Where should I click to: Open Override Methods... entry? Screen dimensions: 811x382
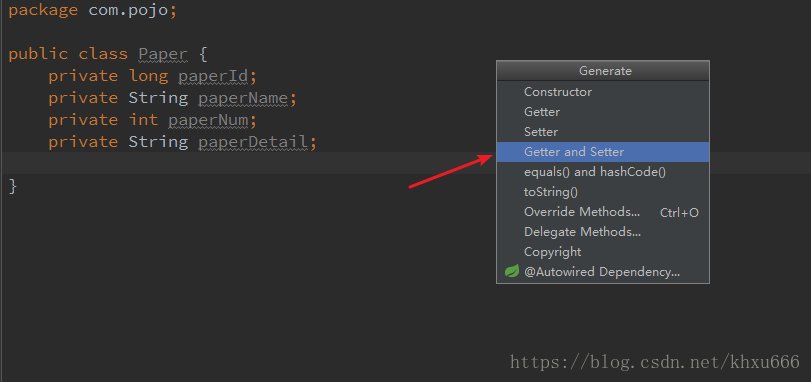click(x=603, y=212)
